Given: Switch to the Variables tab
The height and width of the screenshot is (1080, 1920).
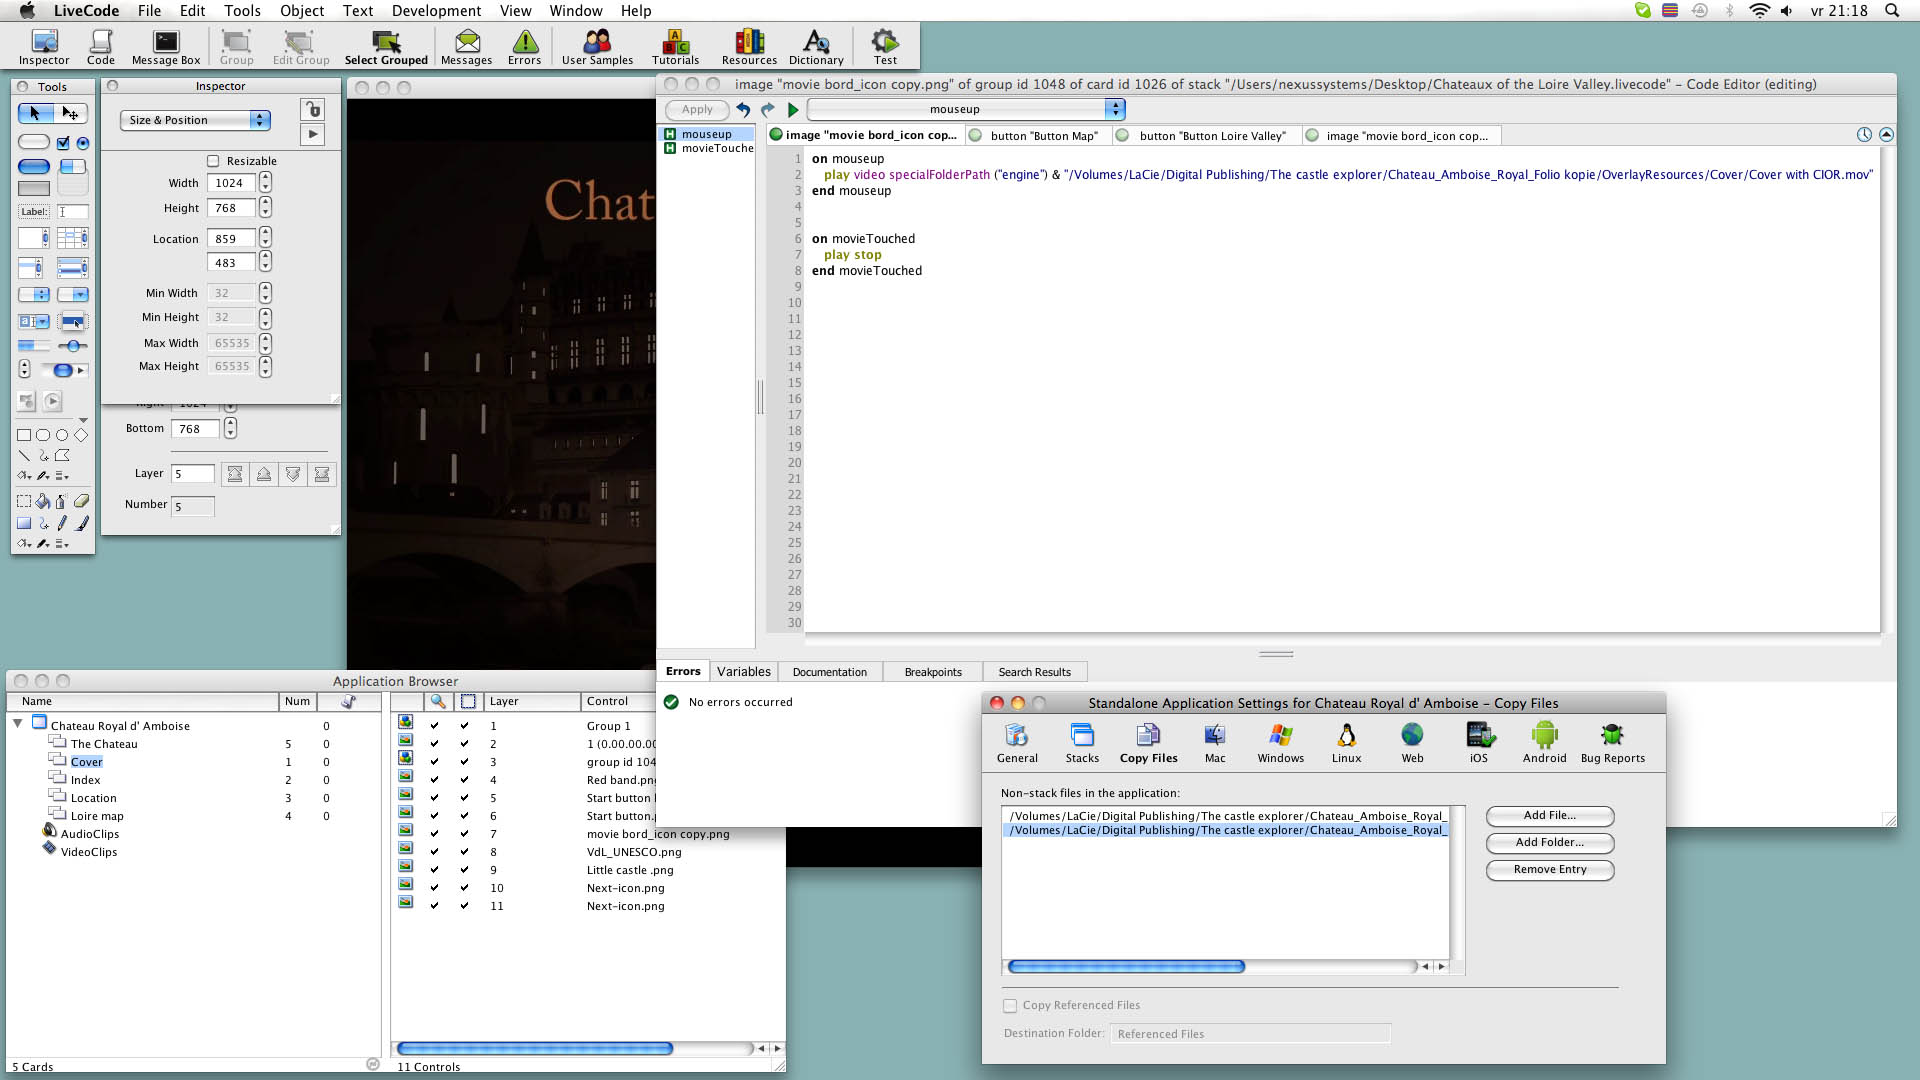Looking at the screenshot, I should pyautogui.click(x=743, y=672).
